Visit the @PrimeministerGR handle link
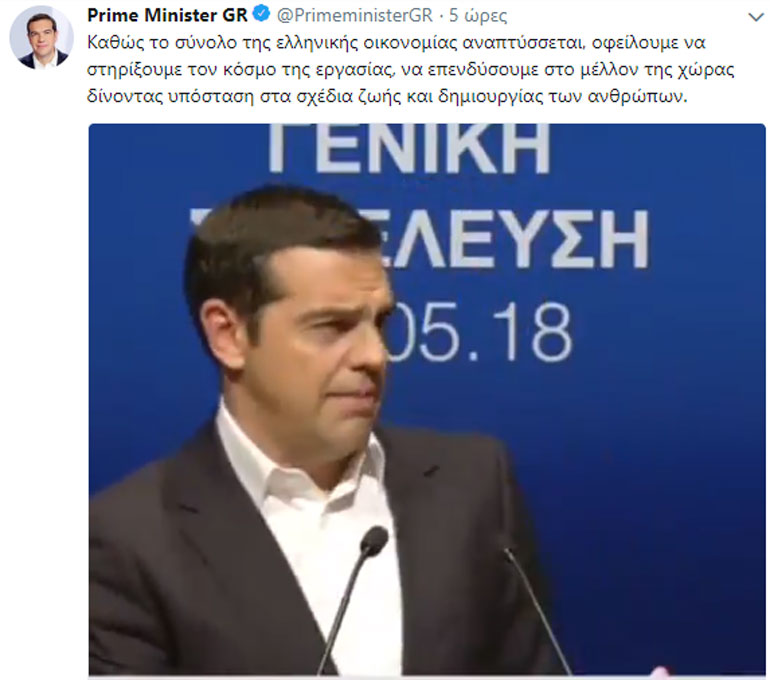Image resolution: width=770 pixels, height=680 pixels. point(355,15)
